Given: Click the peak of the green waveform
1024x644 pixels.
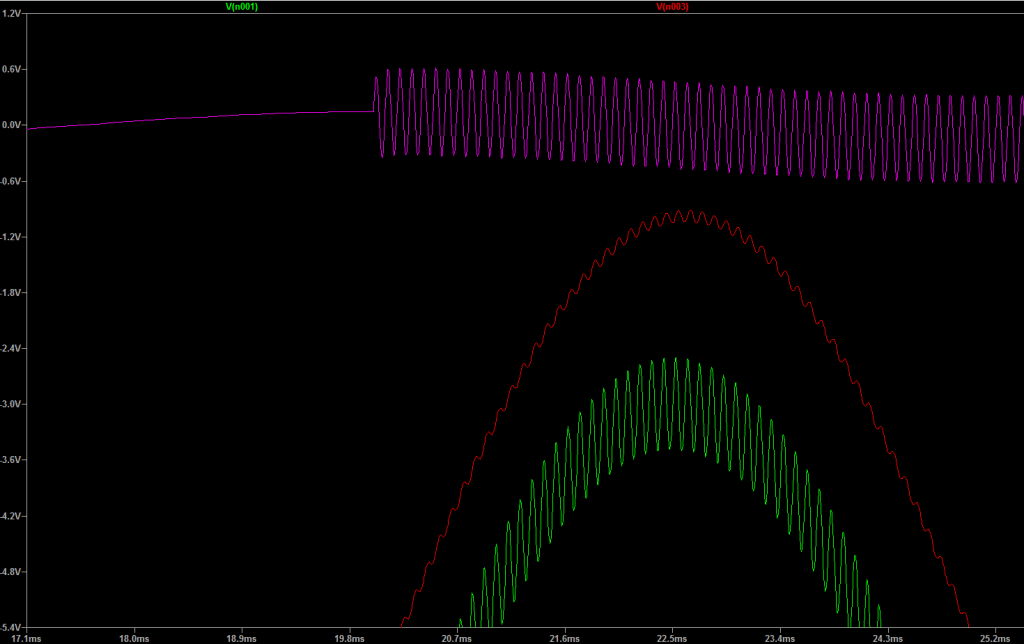Looking at the screenshot, I should pyautogui.click(x=676, y=359).
